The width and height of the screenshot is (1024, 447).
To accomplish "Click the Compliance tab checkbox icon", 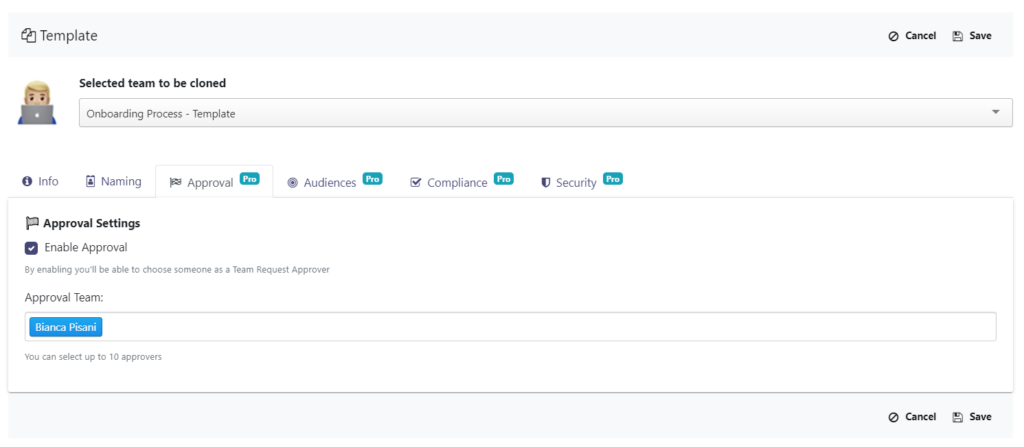I will (x=415, y=182).
